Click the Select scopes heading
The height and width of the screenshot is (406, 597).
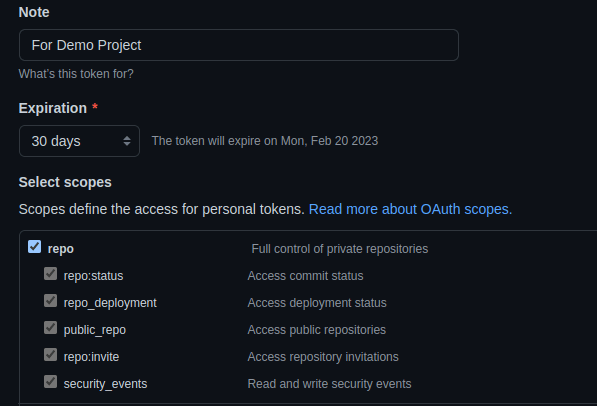click(x=65, y=182)
